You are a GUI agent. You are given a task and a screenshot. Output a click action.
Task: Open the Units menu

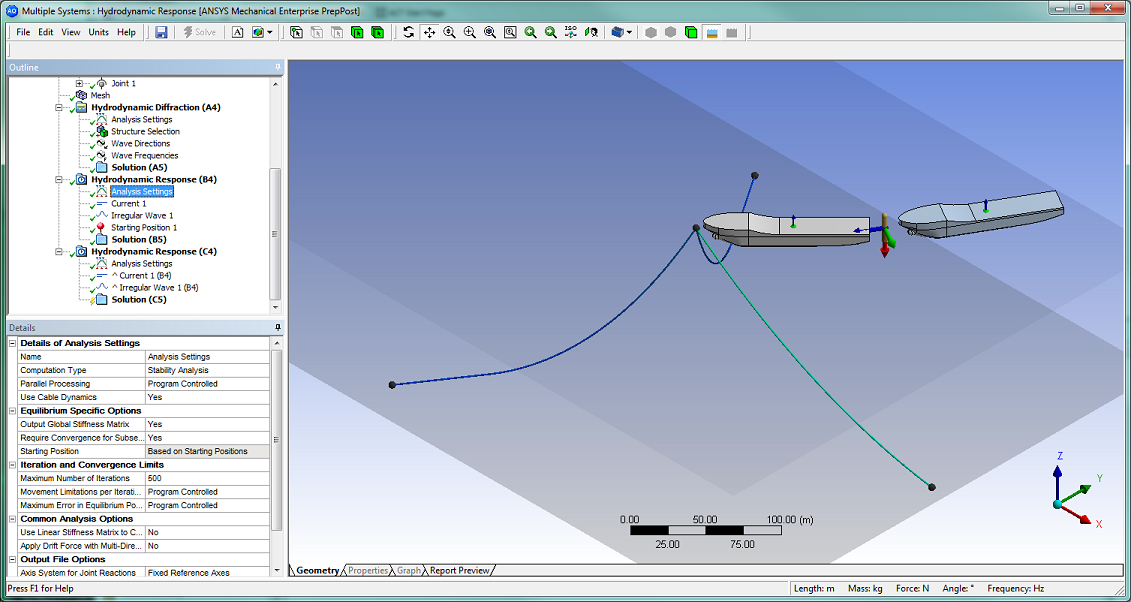[98, 31]
